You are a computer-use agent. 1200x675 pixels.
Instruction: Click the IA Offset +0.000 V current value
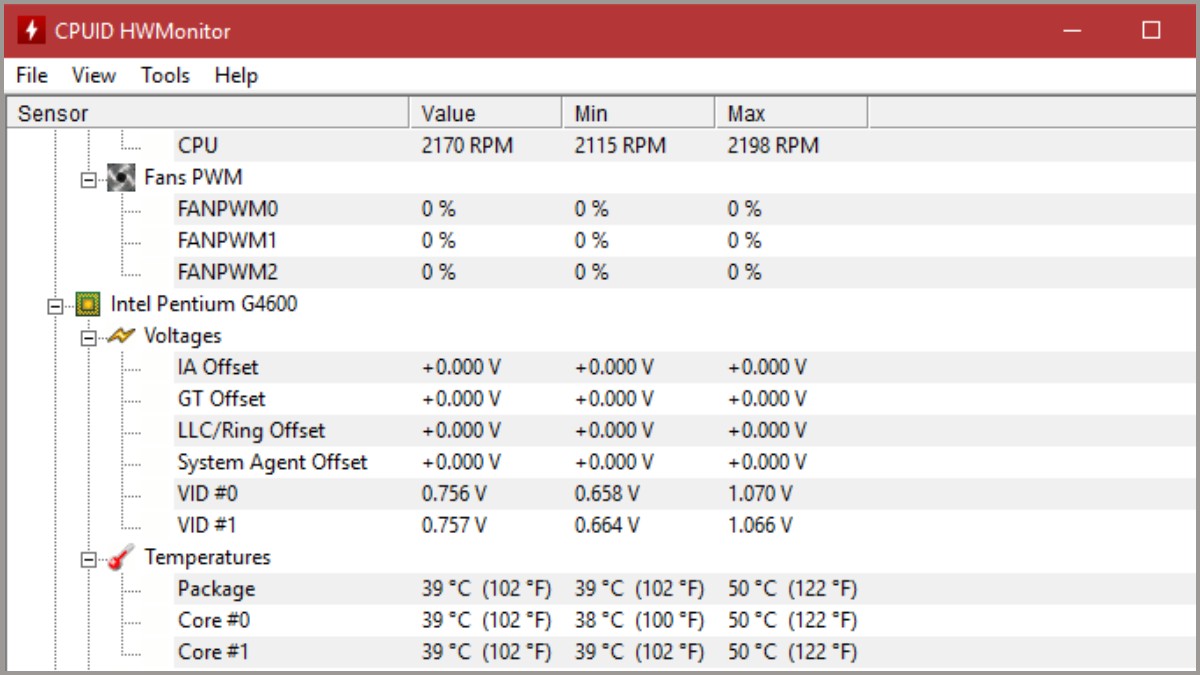pyautogui.click(x=461, y=367)
